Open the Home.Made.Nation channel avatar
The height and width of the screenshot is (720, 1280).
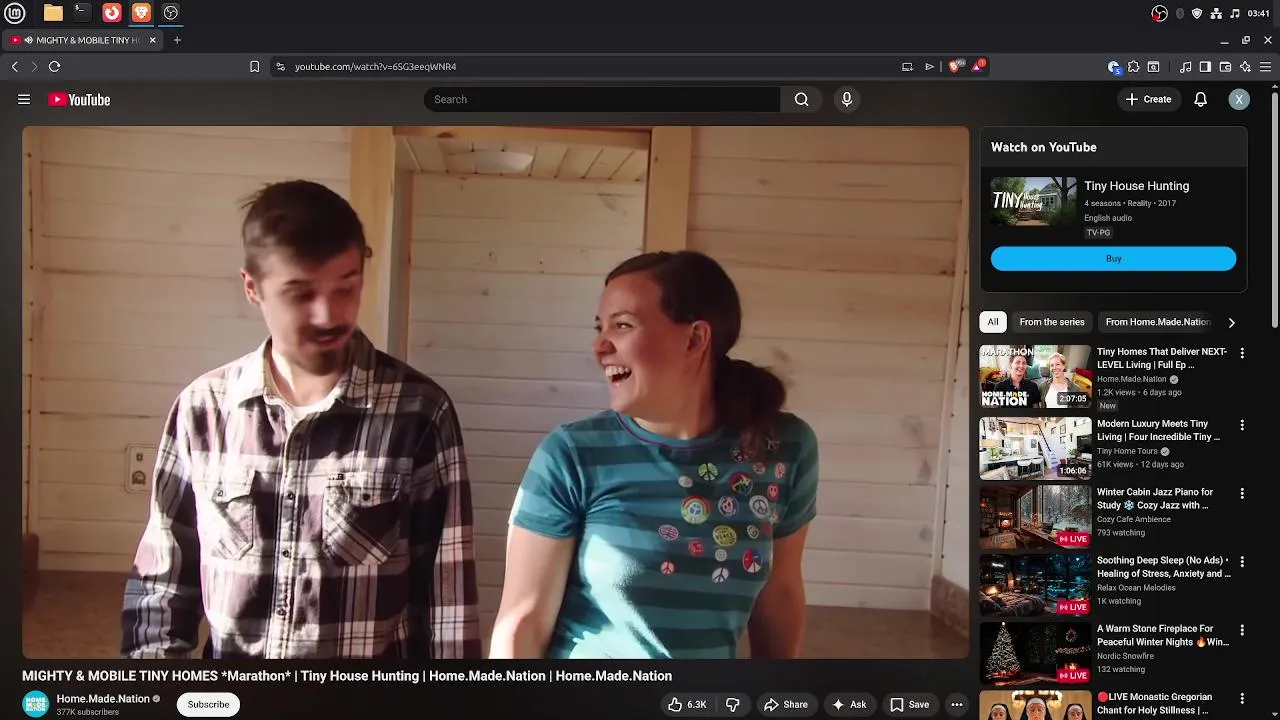pos(36,704)
